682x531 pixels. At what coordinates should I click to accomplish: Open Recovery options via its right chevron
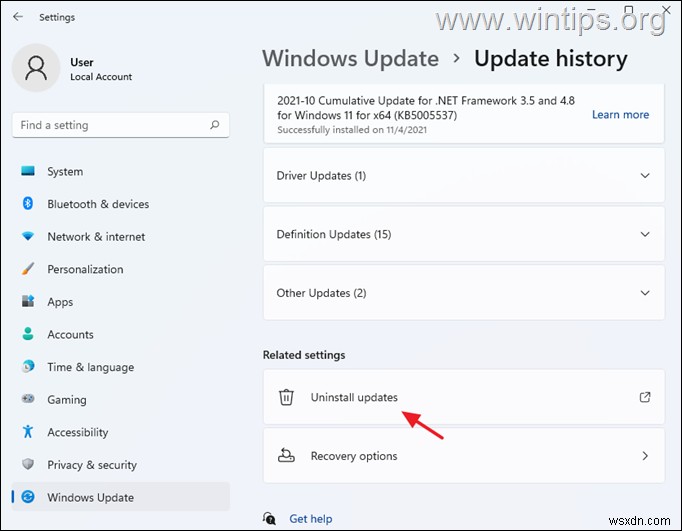click(x=645, y=456)
